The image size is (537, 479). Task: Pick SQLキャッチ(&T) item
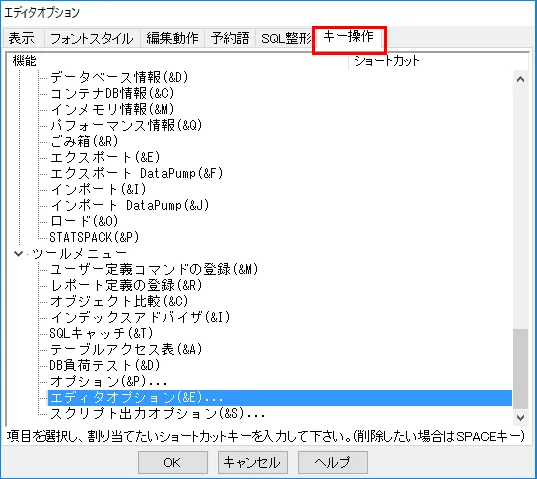[101, 333]
